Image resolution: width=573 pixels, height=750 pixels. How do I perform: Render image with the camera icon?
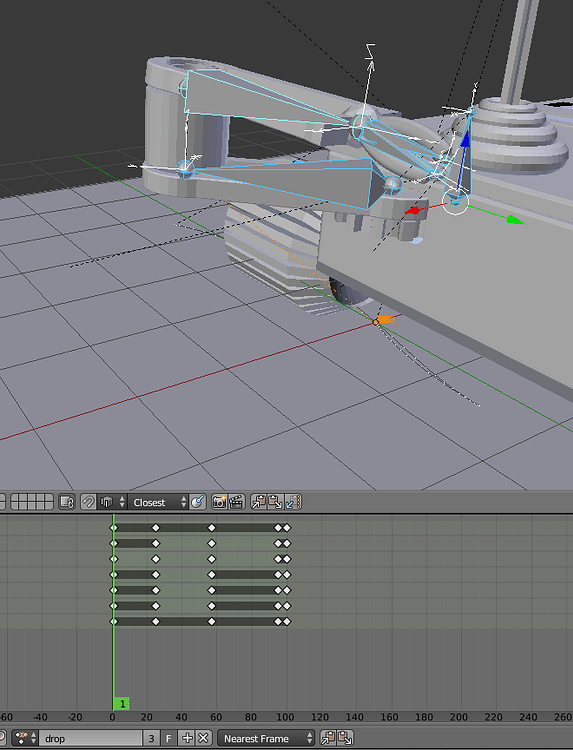click(219, 502)
